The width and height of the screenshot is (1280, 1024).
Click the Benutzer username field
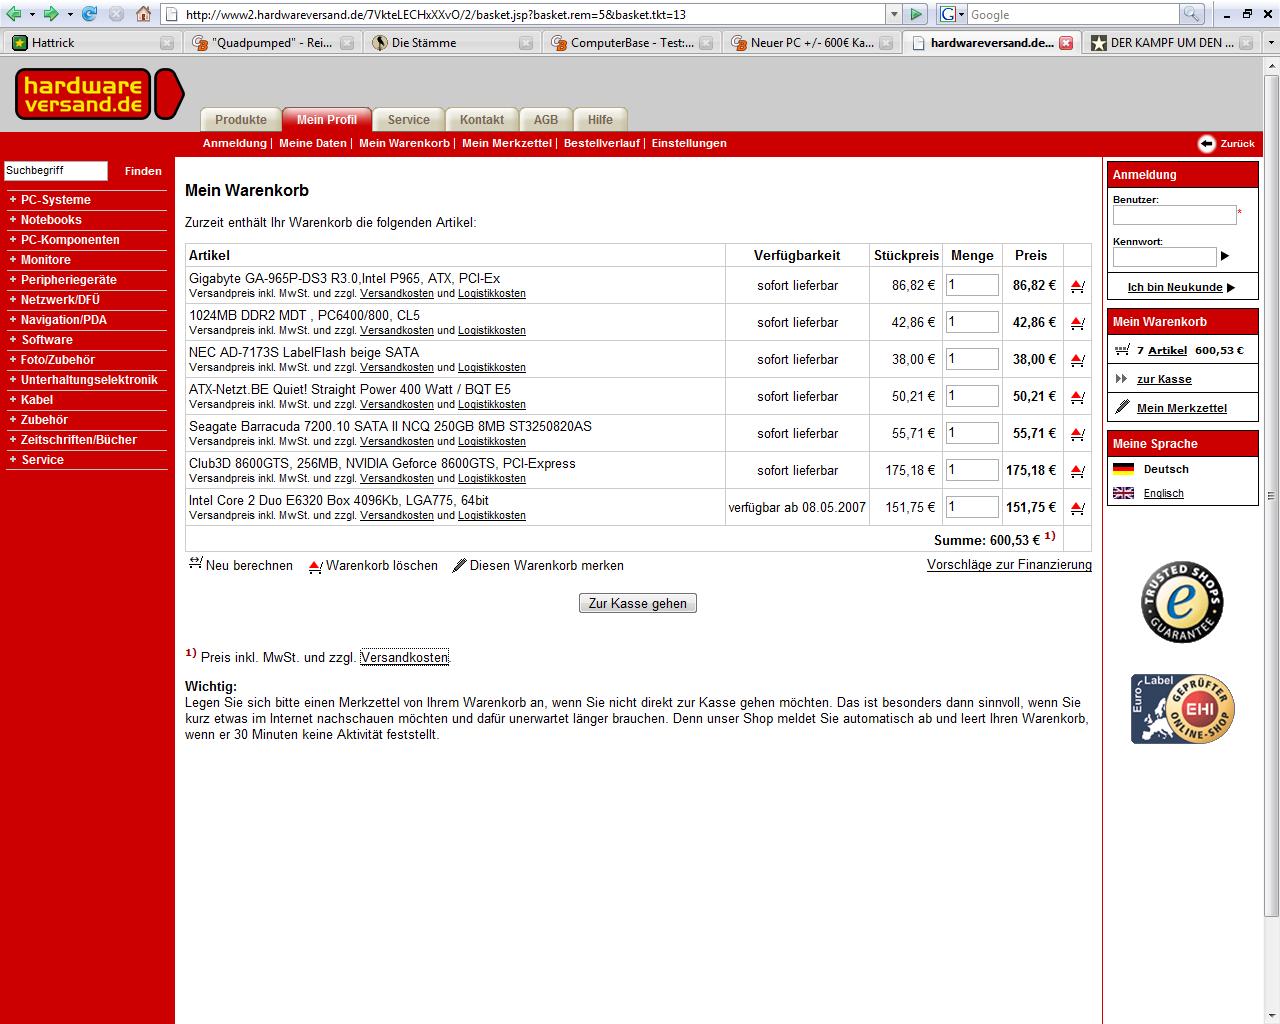(1174, 215)
